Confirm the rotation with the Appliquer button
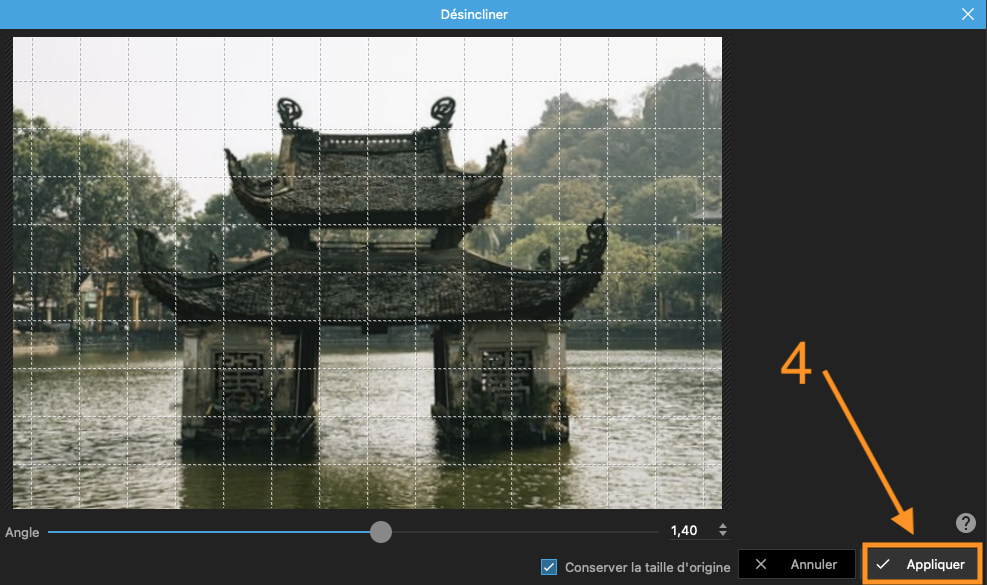The width and height of the screenshot is (987, 585). (x=922, y=564)
